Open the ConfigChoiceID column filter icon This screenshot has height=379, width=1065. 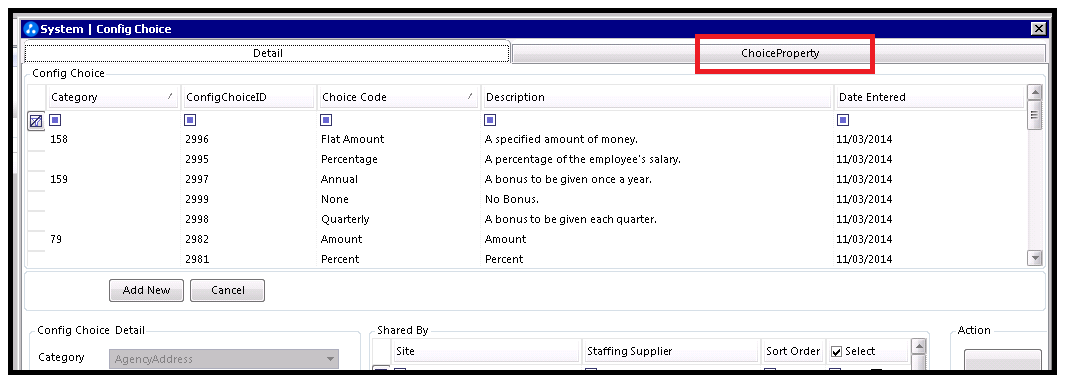pos(190,120)
